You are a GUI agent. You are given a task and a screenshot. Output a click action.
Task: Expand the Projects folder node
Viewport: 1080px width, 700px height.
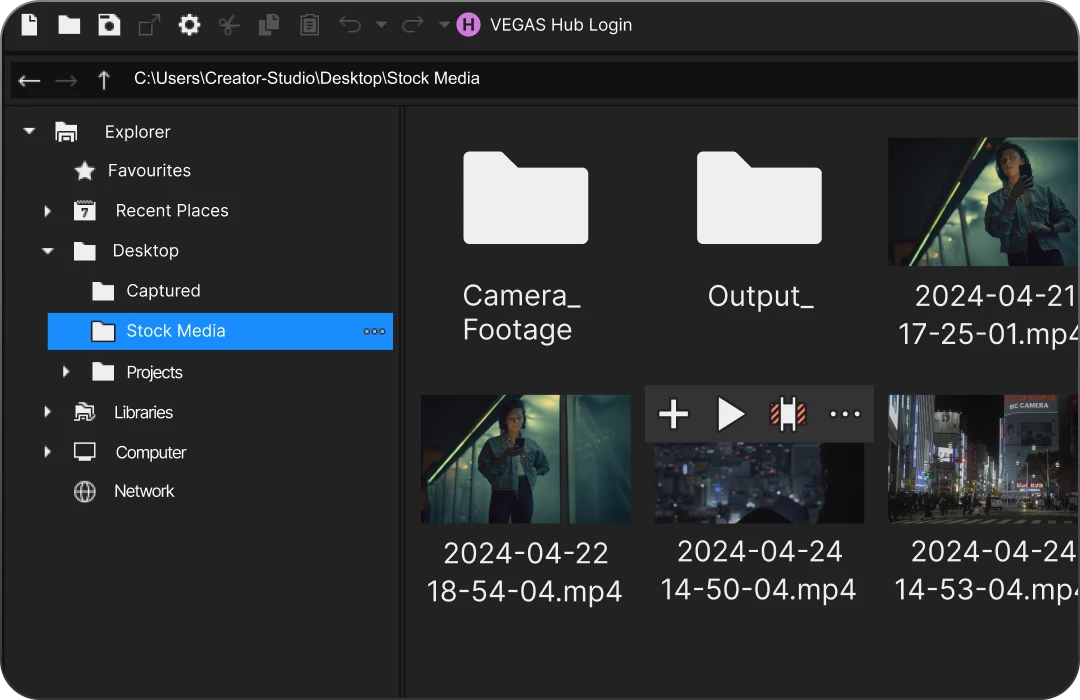[66, 372]
